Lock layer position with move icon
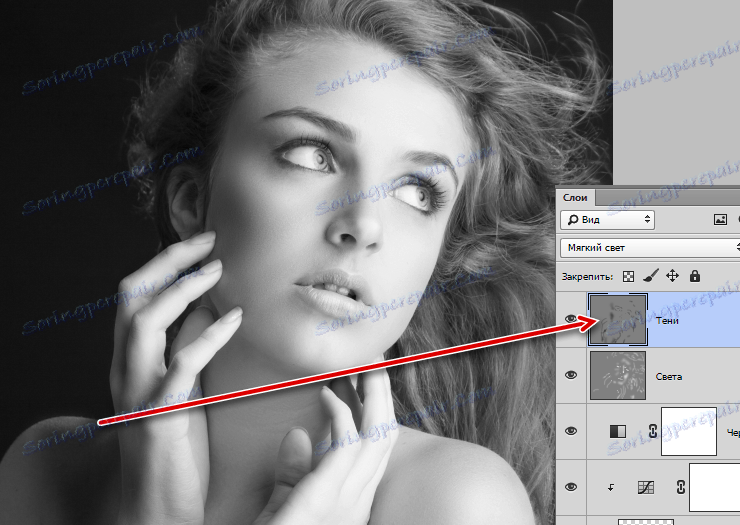 (672, 276)
